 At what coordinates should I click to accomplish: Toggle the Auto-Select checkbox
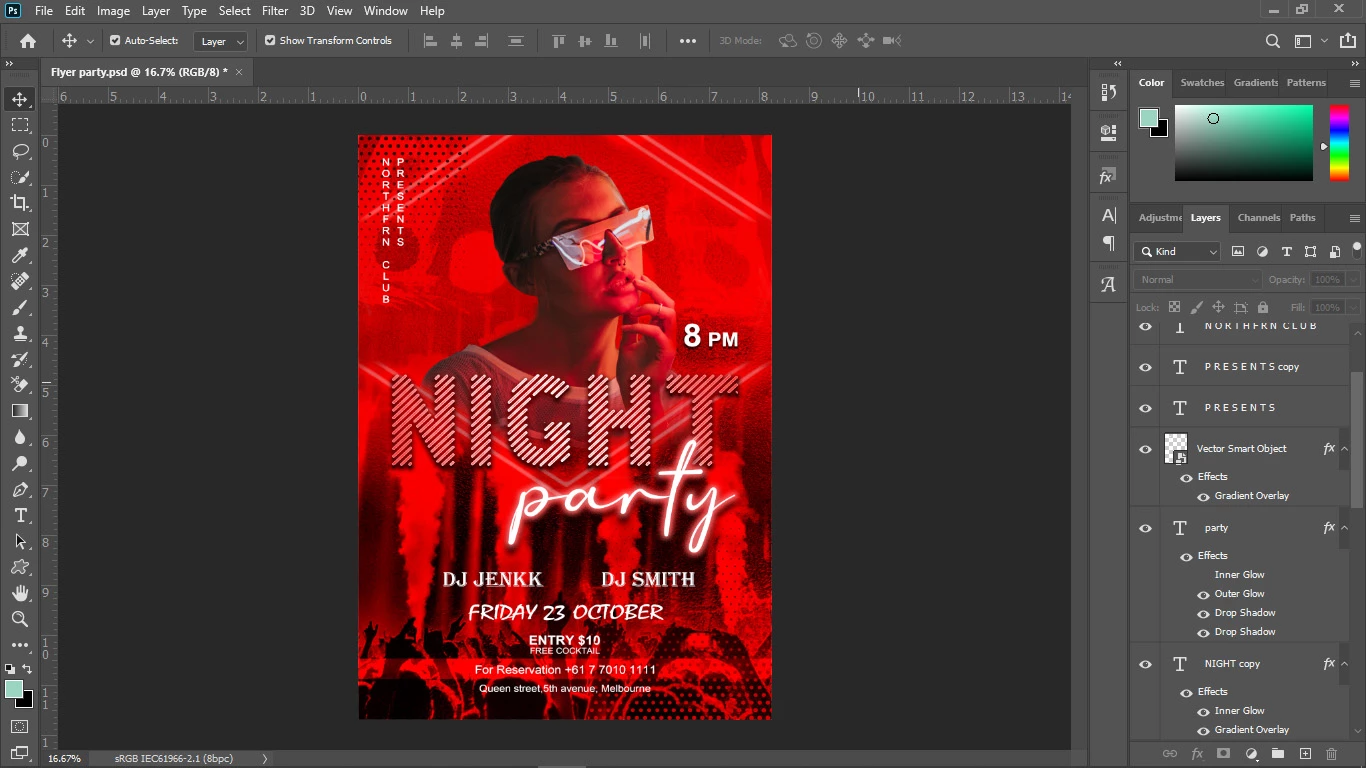(x=115, y=41)
